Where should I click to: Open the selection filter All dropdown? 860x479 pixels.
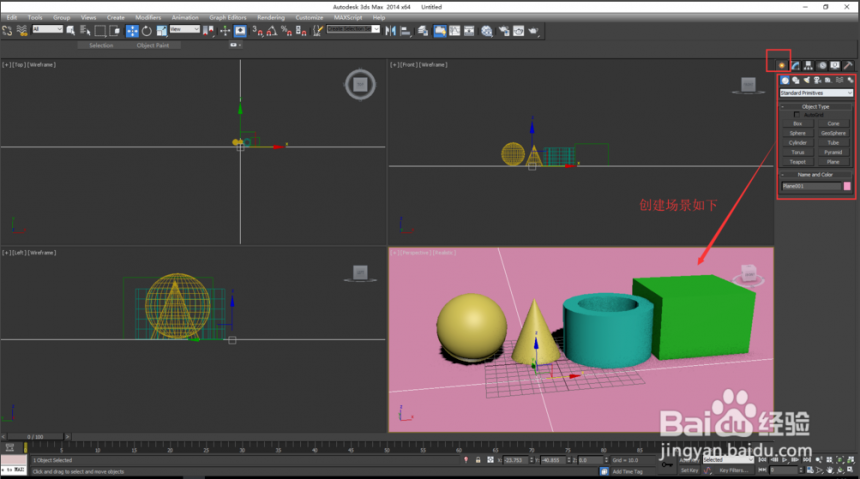tap(47, 29)
